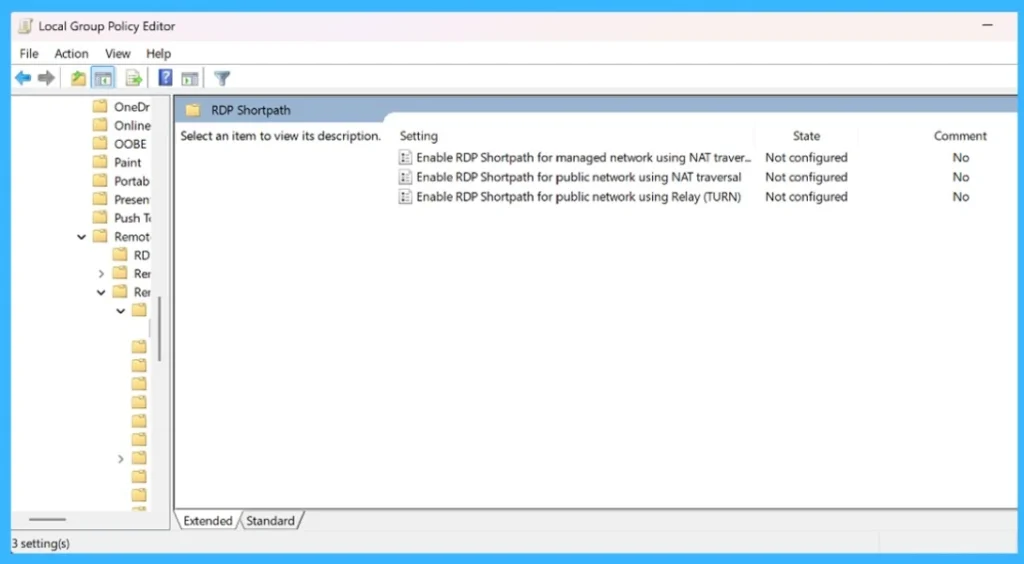Click the No comment for public NAT traversal row
The image size is (1024, 564).
(960, 177)
